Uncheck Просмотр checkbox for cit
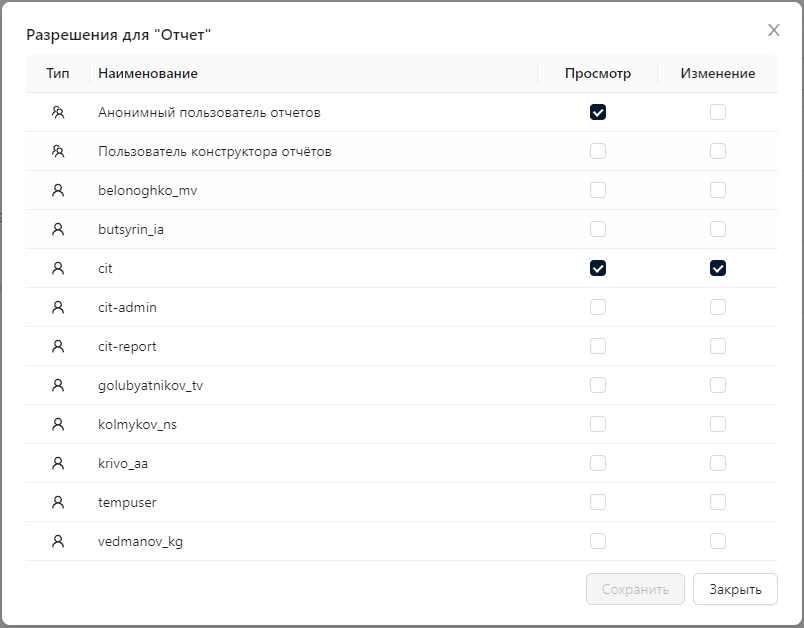The height and width of the screenshot is (628, 804). (x=598, y=268)
